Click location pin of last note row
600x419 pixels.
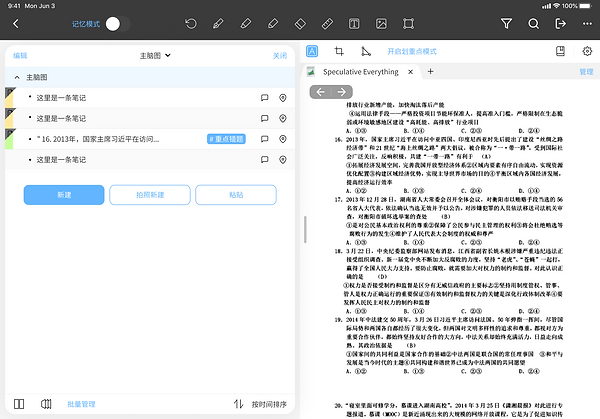283,160
